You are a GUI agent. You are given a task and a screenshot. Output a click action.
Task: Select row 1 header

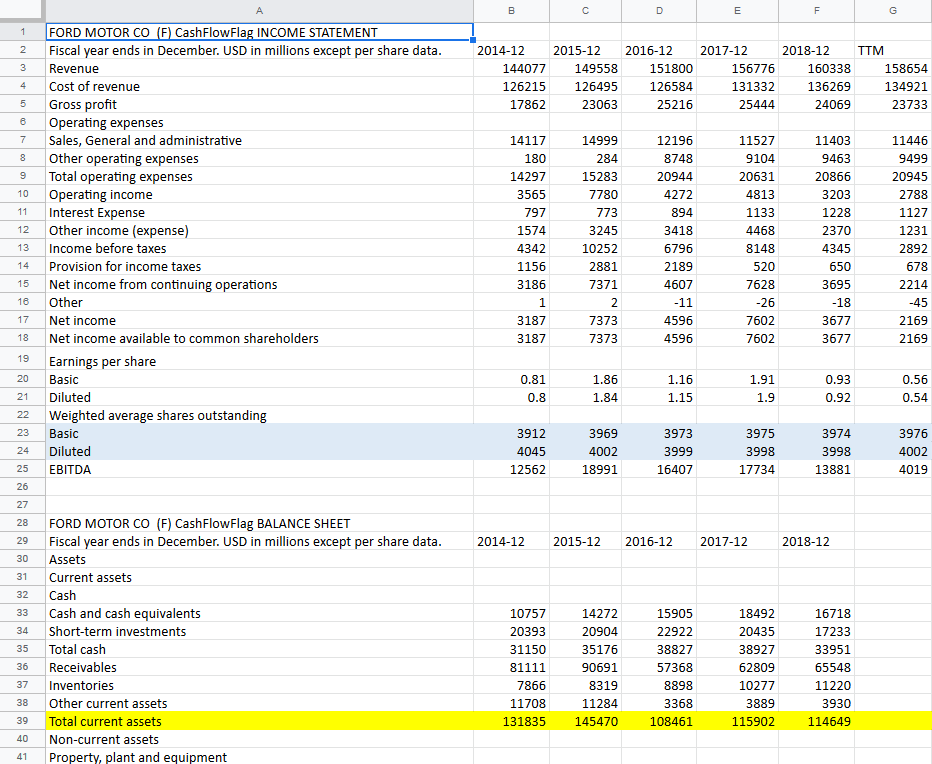24,32
